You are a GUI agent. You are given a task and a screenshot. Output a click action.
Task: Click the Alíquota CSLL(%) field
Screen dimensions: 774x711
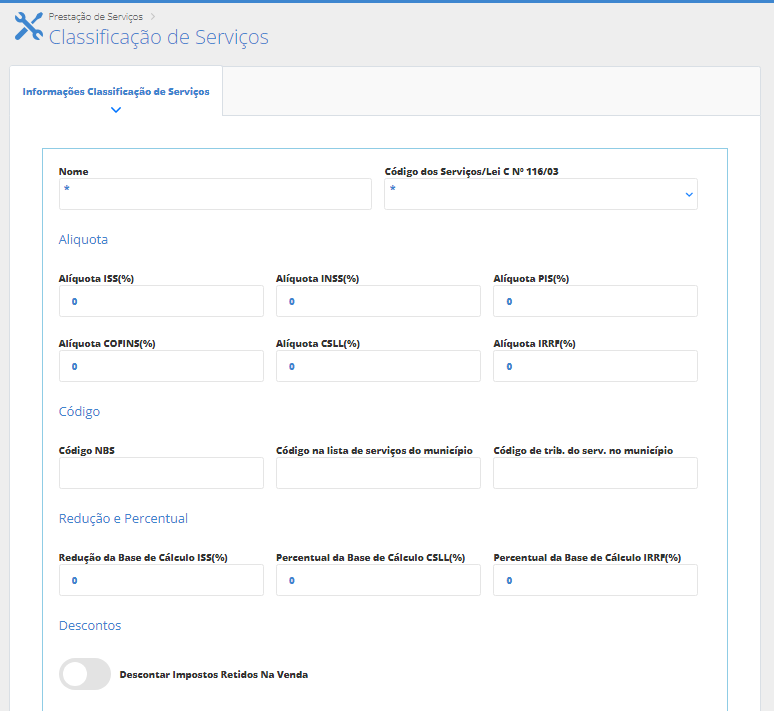coord(379,366)
